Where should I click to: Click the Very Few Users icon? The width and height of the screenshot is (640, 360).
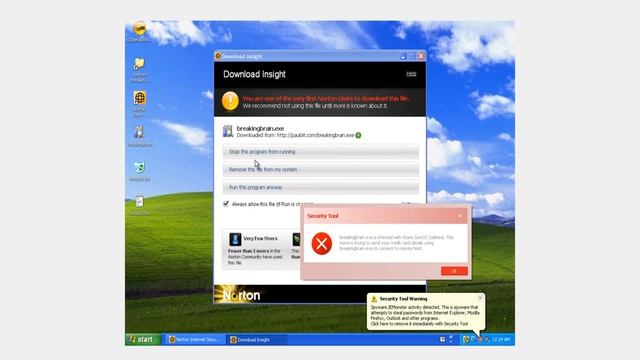[235, 239]
